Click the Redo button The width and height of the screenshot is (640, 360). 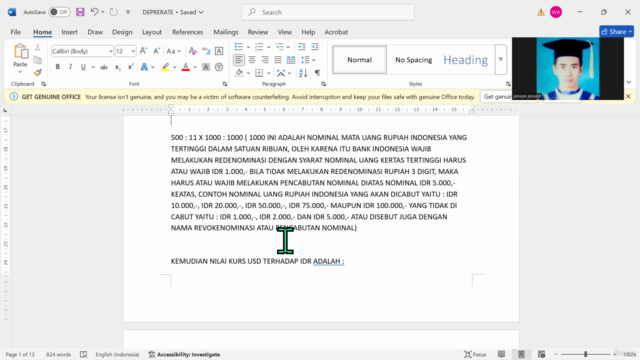pos(113,12)
